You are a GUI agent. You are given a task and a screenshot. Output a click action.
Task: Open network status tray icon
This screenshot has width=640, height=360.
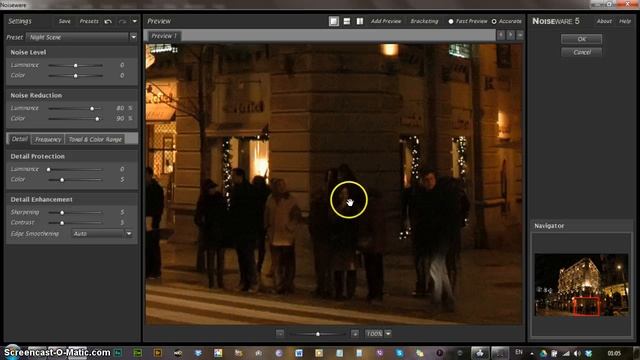(566, 353)
